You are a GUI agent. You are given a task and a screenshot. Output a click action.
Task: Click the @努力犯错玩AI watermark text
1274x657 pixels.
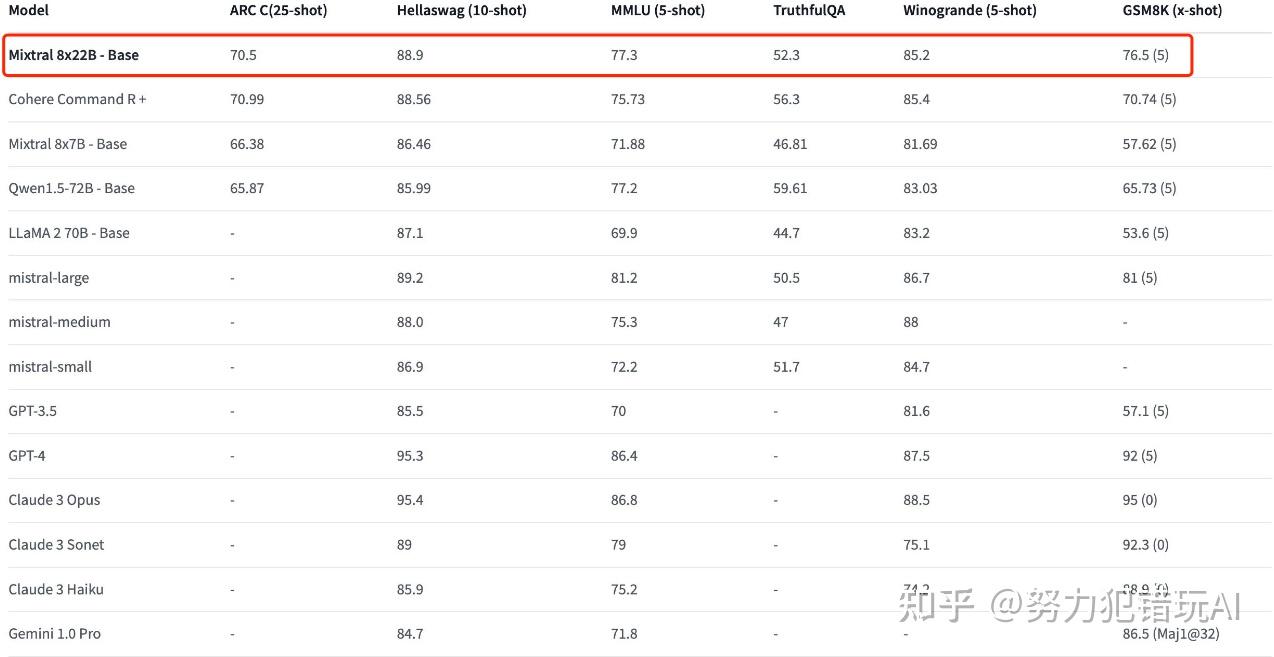pos(1115,606)
